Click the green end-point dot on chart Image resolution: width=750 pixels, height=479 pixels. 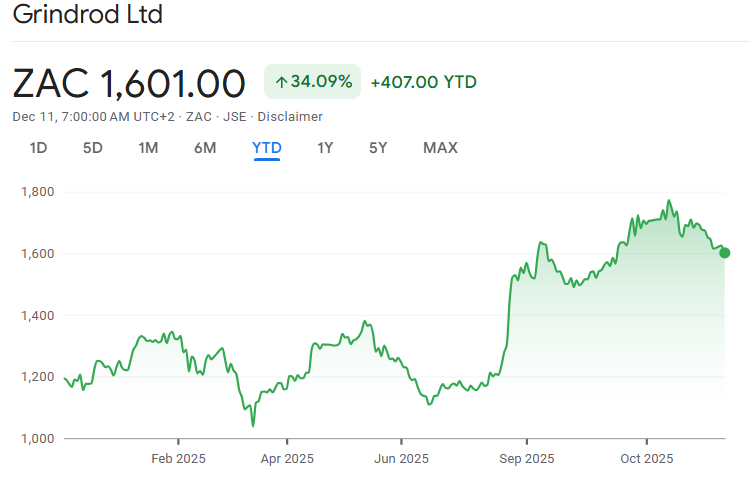tap(724, 253)
